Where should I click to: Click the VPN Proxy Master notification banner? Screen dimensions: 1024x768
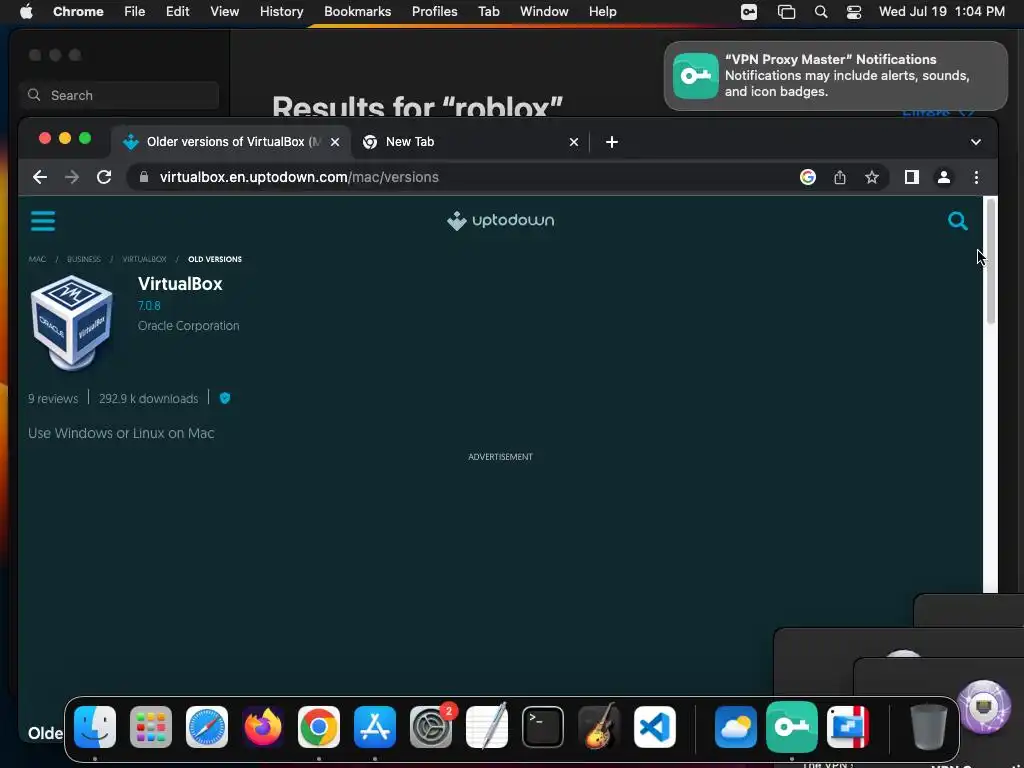coord(836,76)
